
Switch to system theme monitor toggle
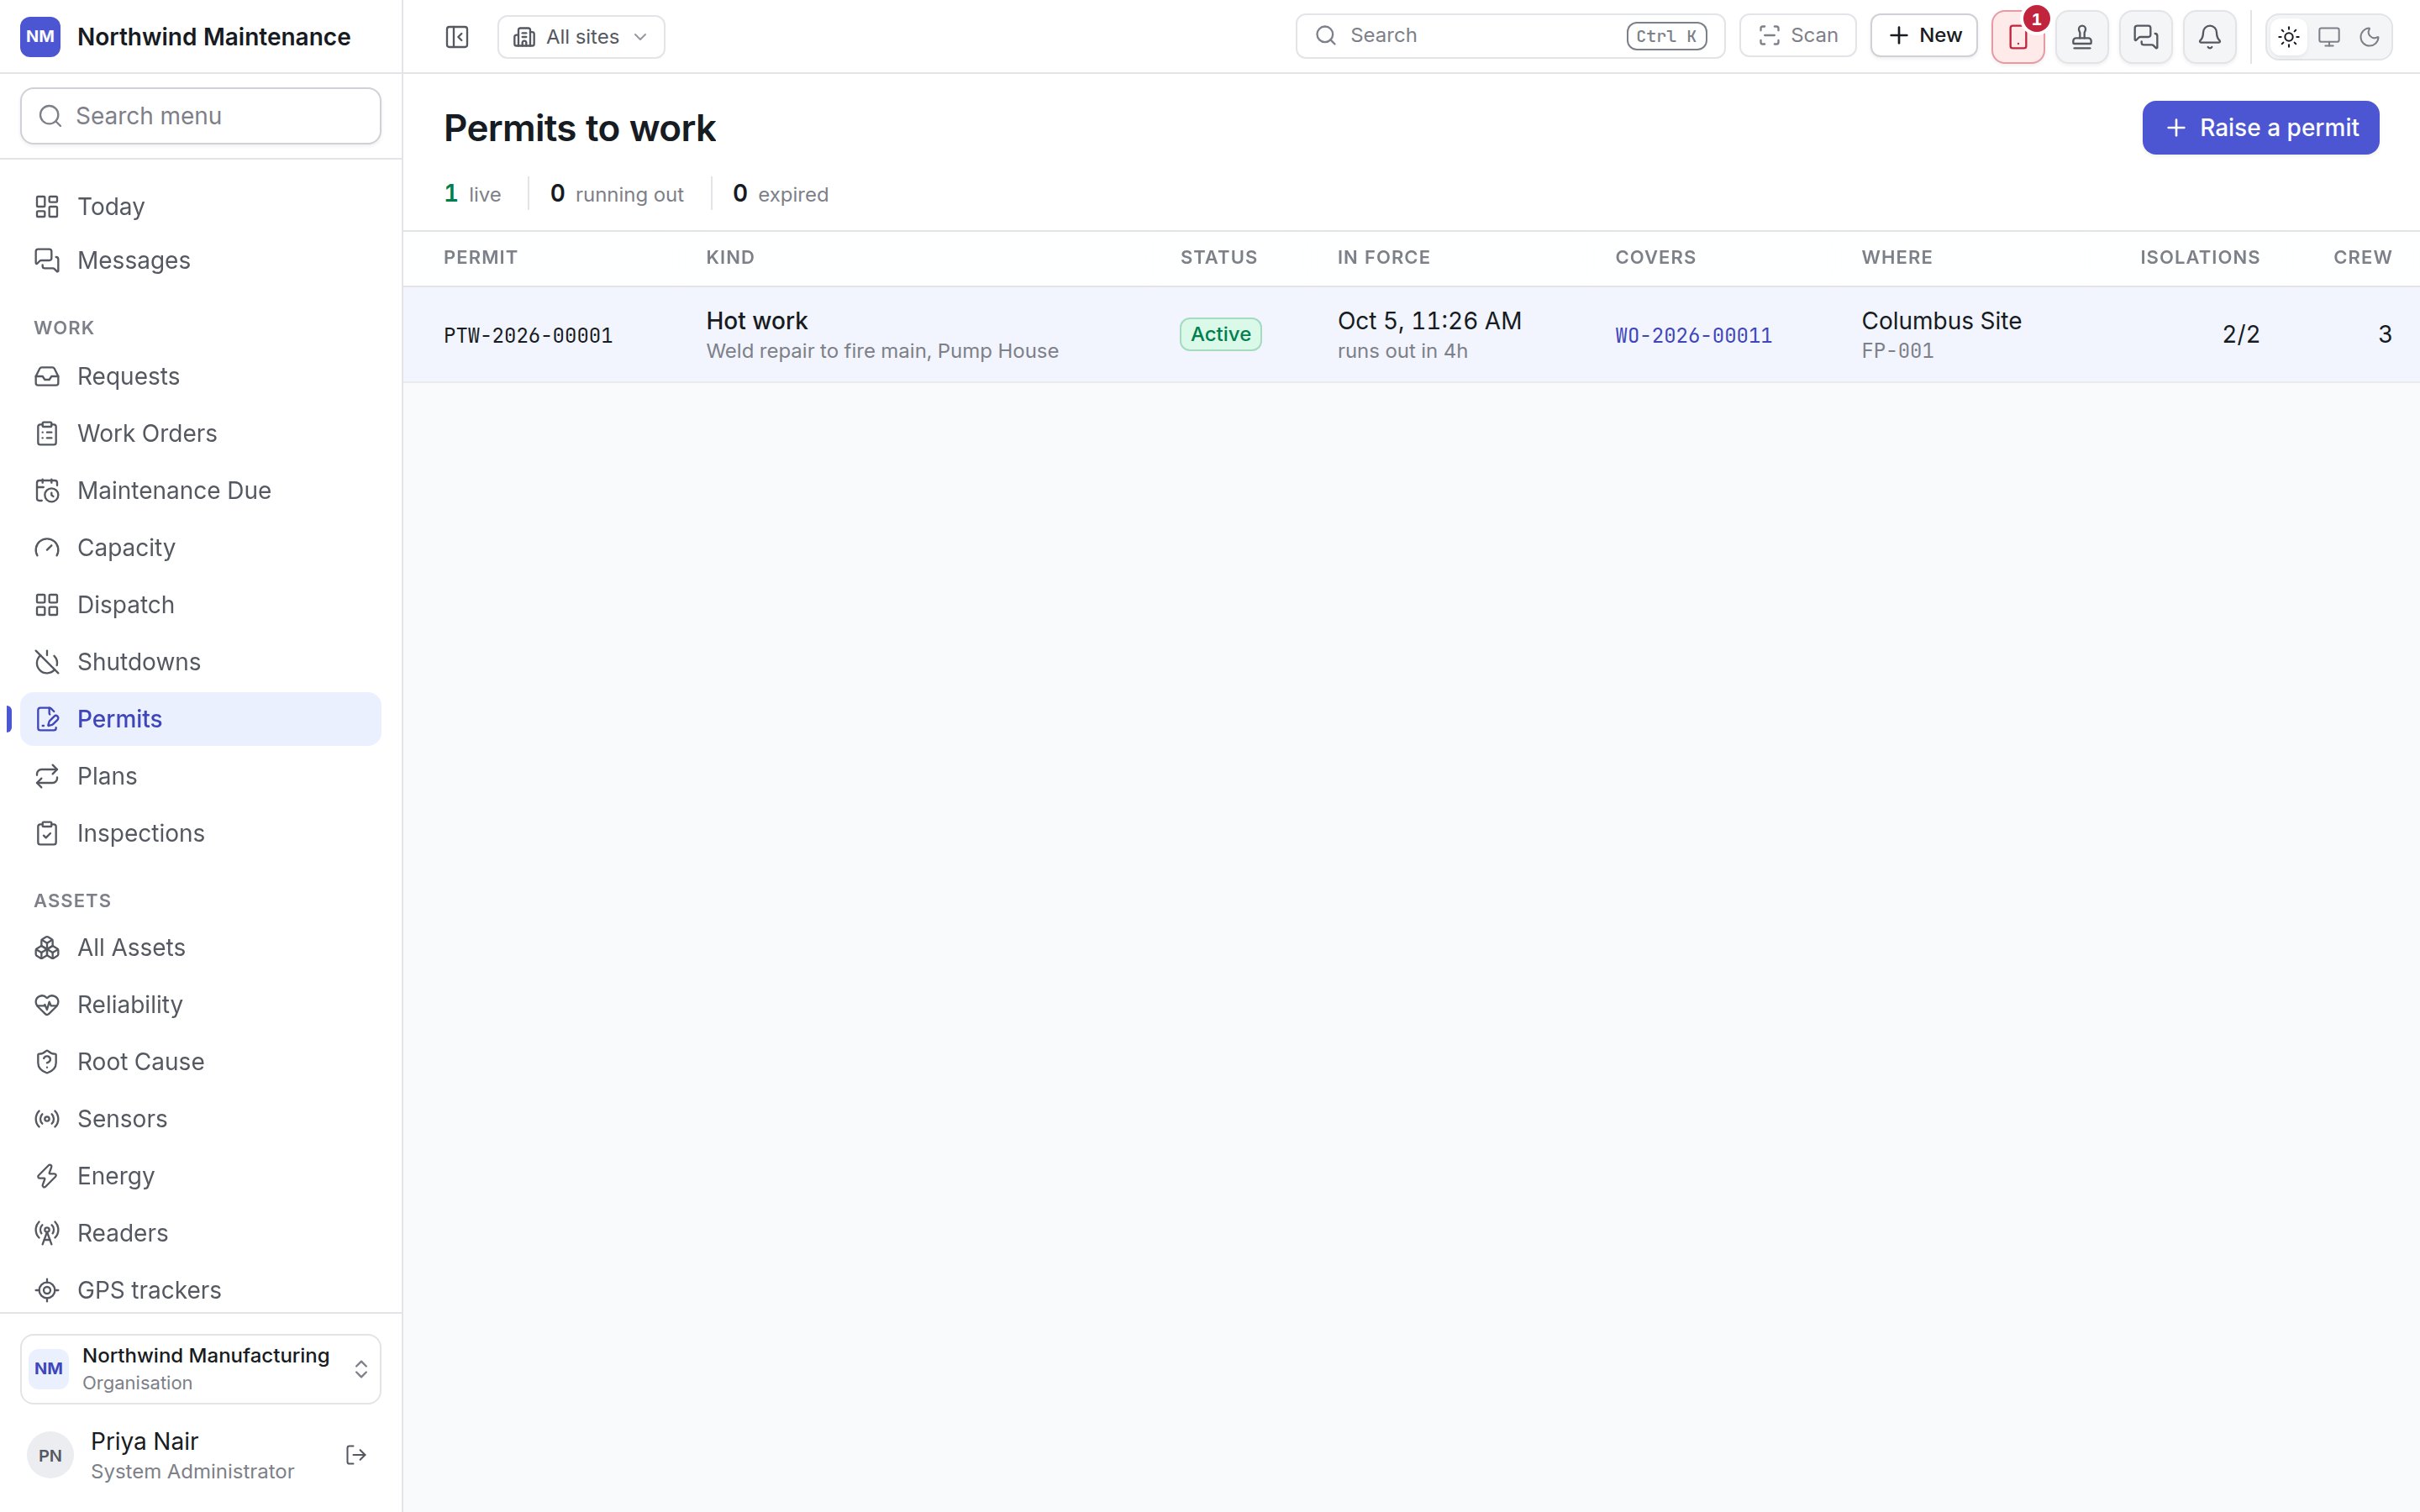coord(2329,37)
